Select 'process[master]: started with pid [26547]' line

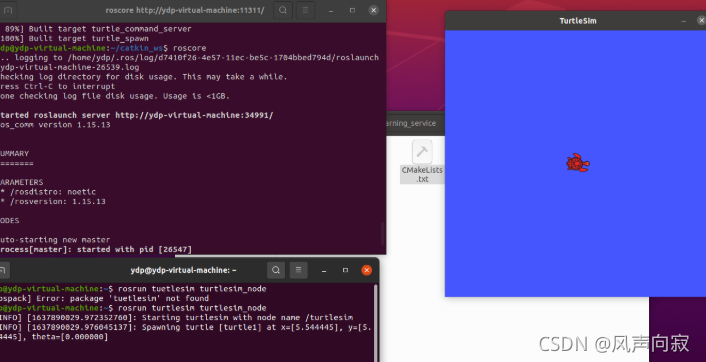[x=96, y=249]
